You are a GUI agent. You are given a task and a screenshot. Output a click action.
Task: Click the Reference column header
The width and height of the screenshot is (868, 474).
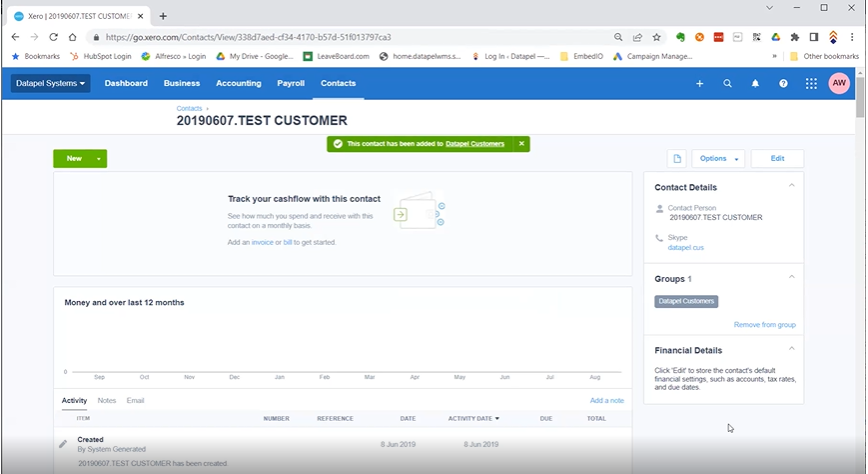[x=335, y=419]
